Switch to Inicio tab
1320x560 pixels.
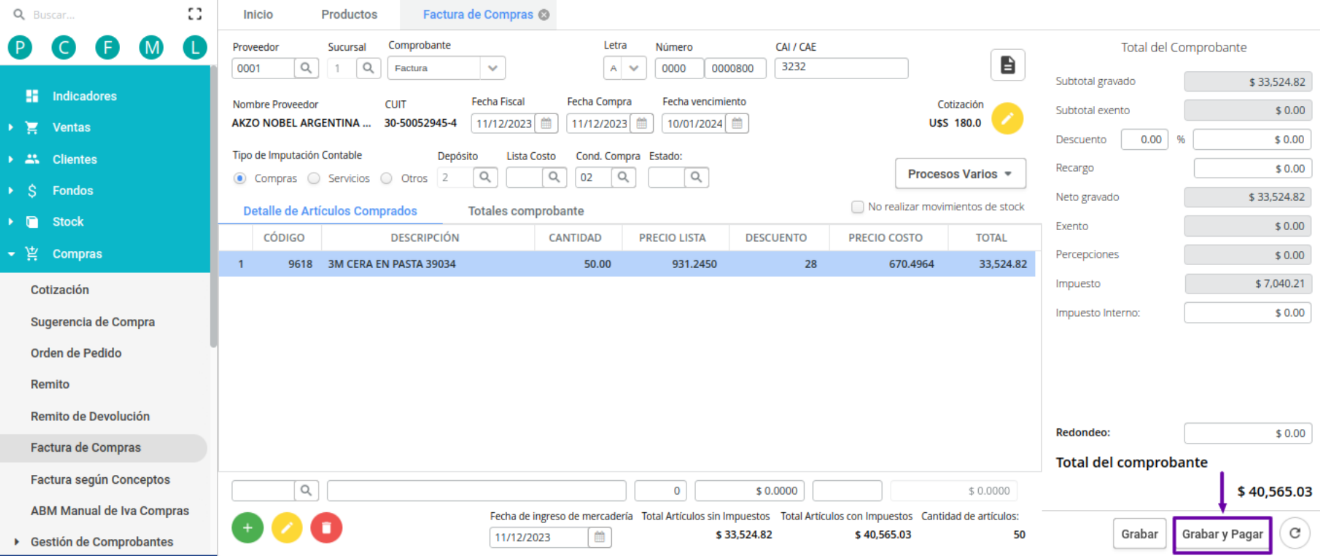pyautogui.click(x=258, y=15)
